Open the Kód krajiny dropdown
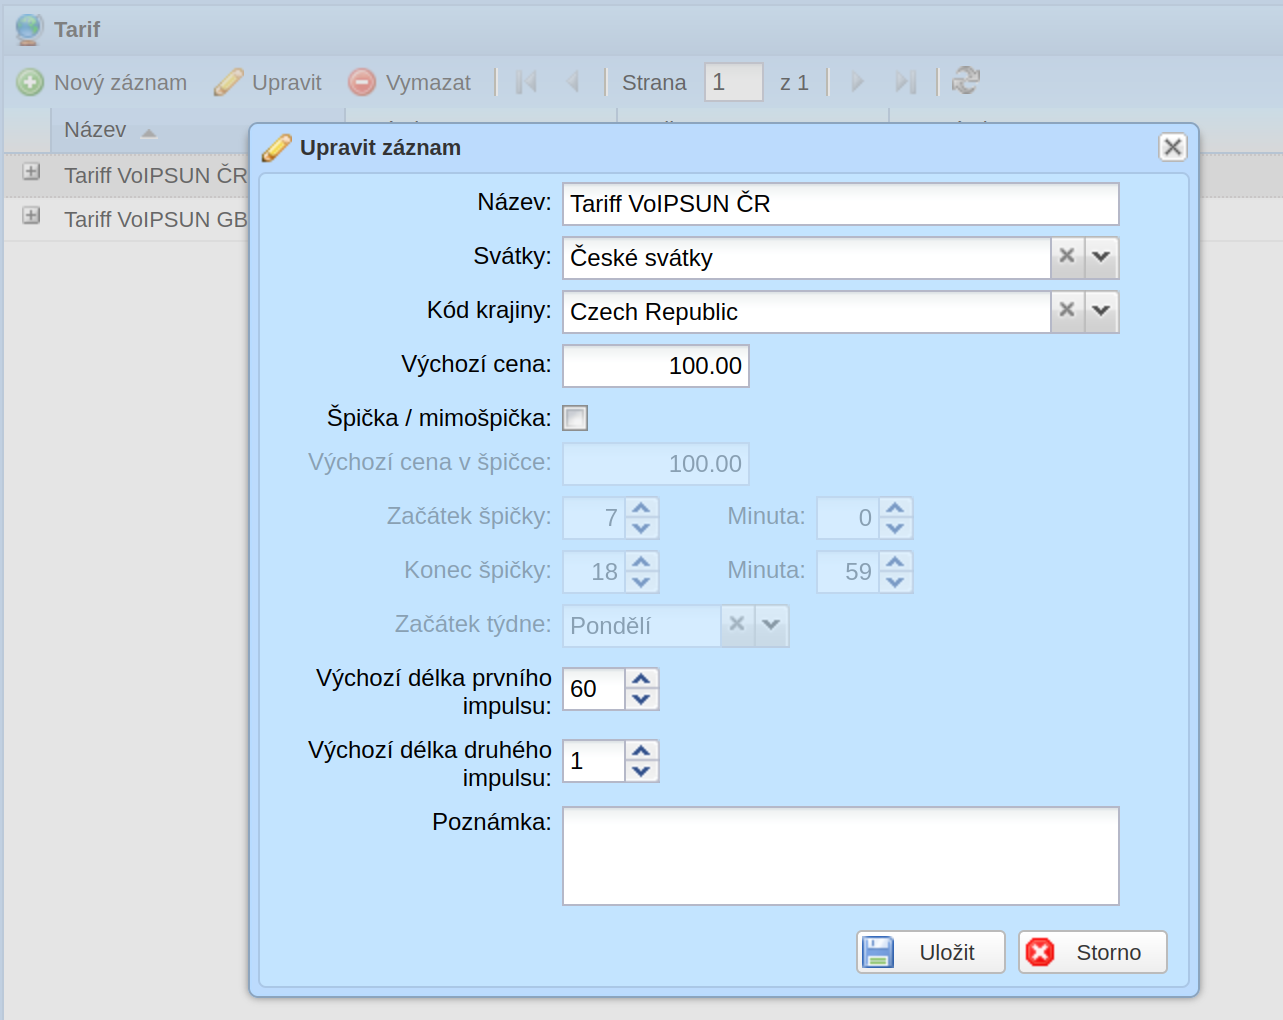The image size is (1283, 1020). pyautogui.click(x=1101, y=311)
